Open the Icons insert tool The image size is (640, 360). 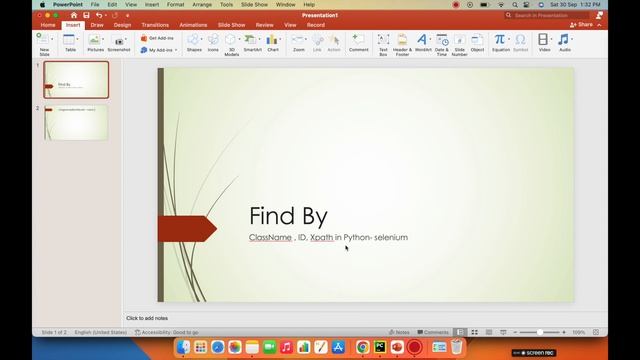click(213, 43)
